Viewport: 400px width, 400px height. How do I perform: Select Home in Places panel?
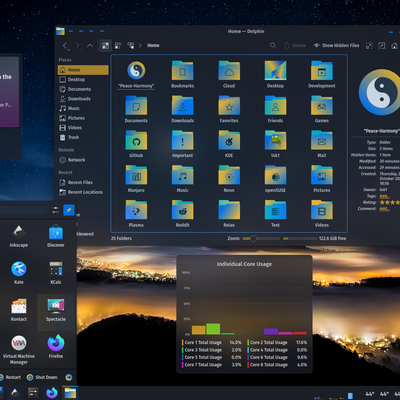tap(83, 70)
